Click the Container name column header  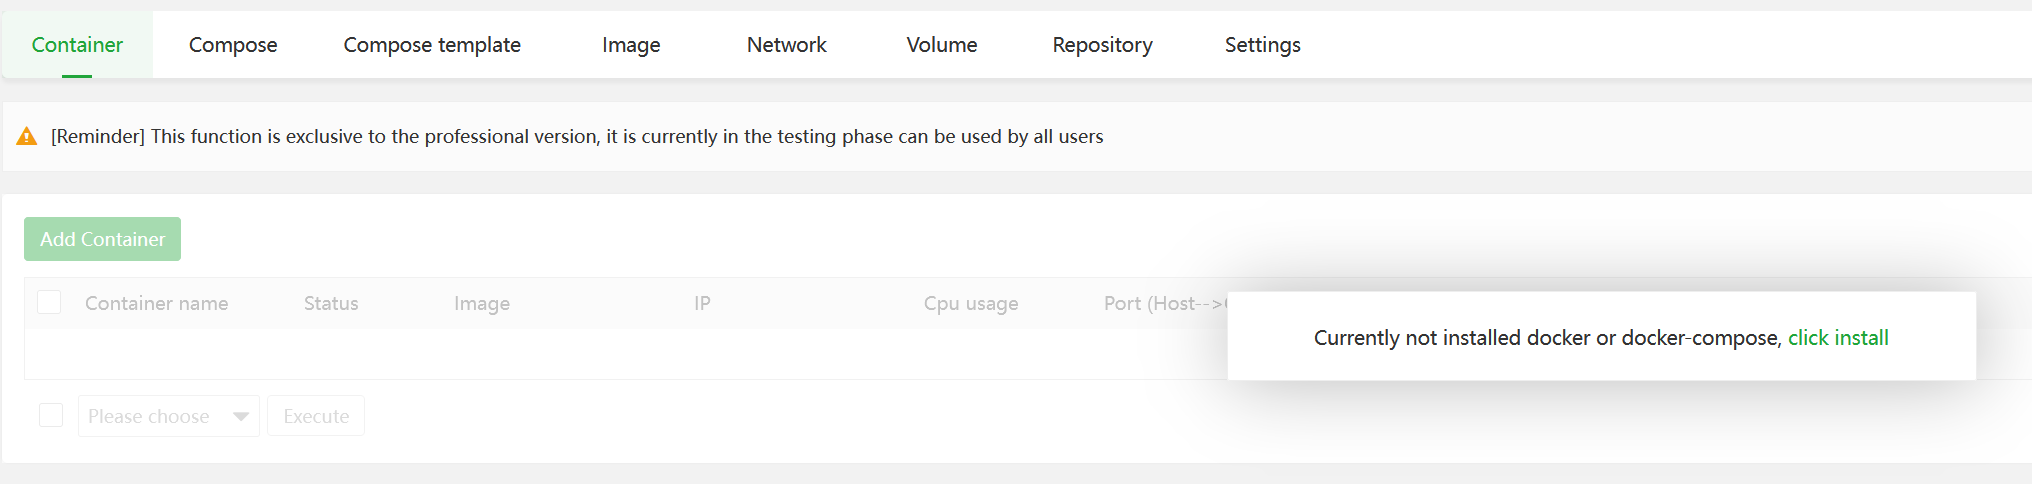156,303
